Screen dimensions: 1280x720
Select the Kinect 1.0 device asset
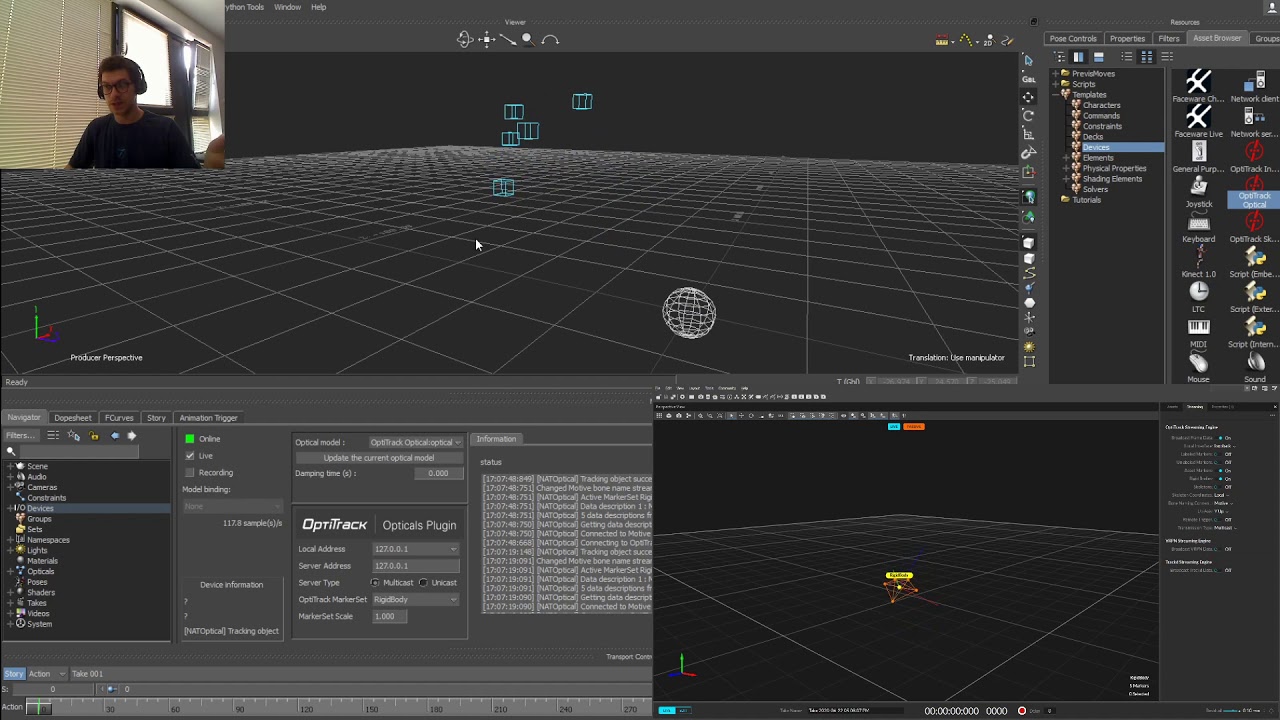click(1198, 262)
